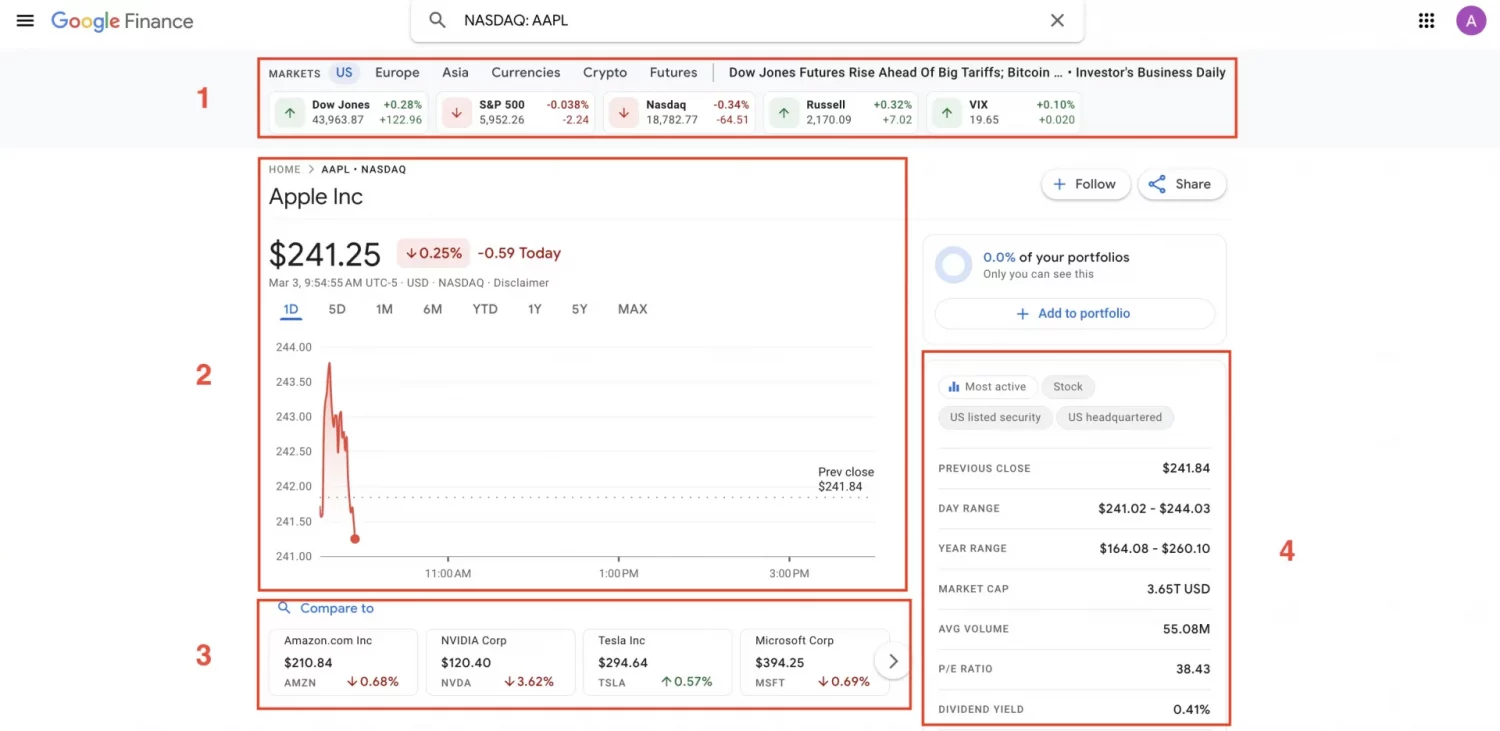The width and height of the screenshot is (1500, 731).
Task: Switch chart to 6M range
Action: [432, 309]
